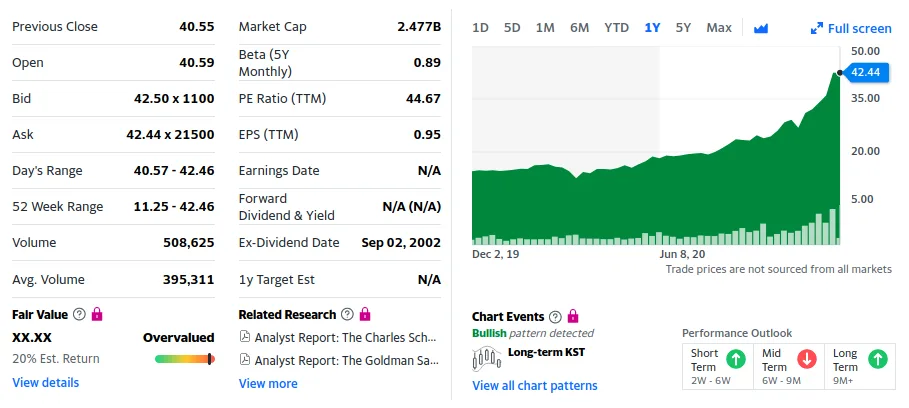Switch chart to 1D range
This screenshot has height=408, width=909.
[x=480, y=28]
